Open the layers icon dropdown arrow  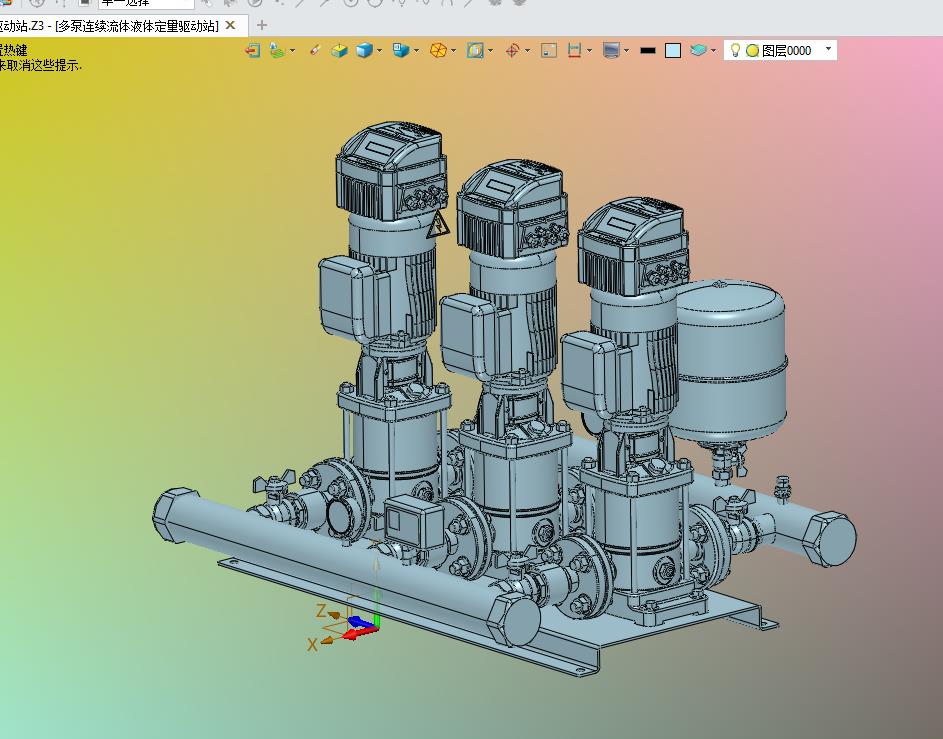coord(713,51)
